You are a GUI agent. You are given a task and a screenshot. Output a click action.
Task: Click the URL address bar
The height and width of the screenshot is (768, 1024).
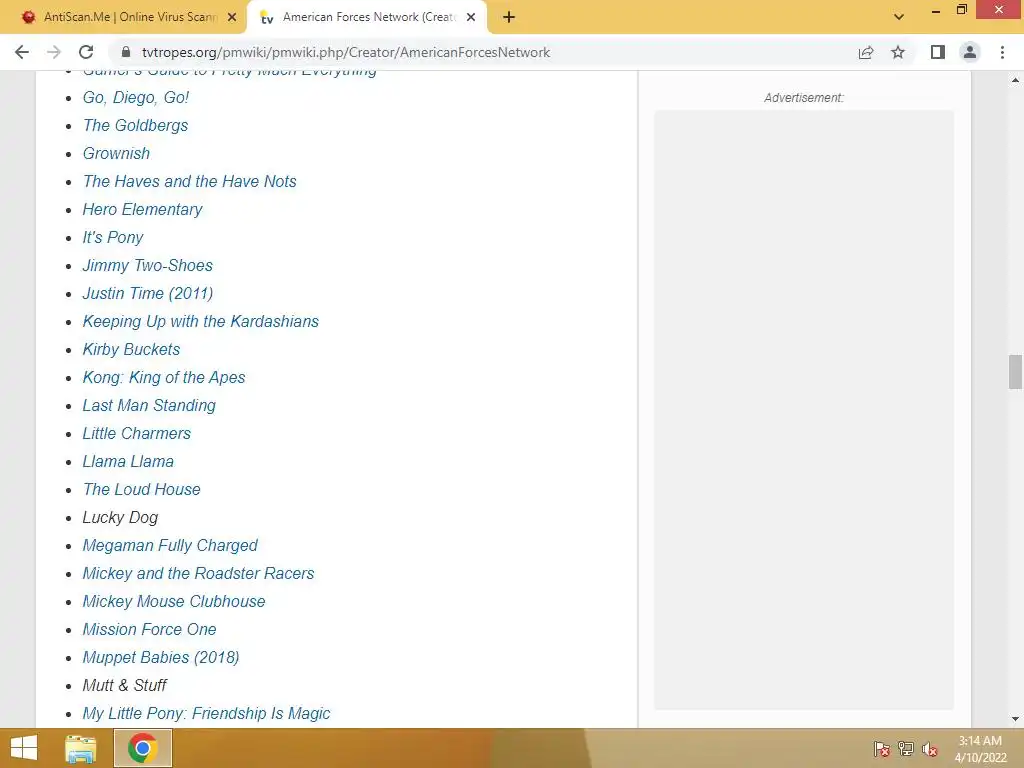click(483, 52)
